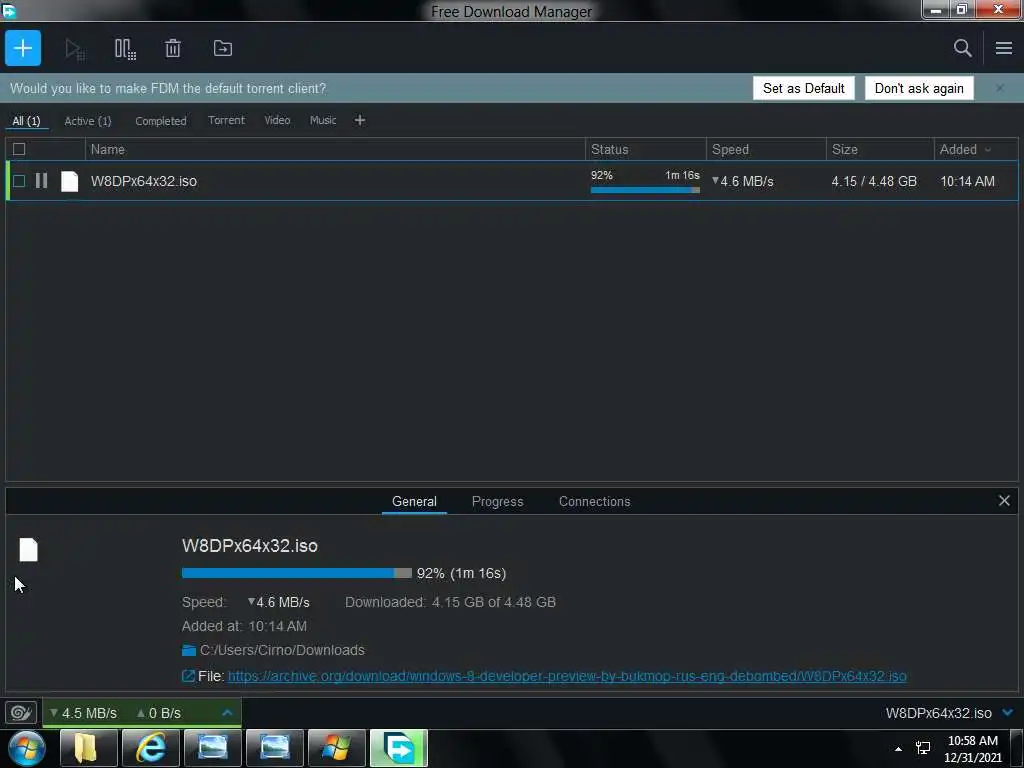The width and height of the screenshot is (1024, 768).
Task: Add a new tag with plus icon
Action: click(x=359, y=120)
